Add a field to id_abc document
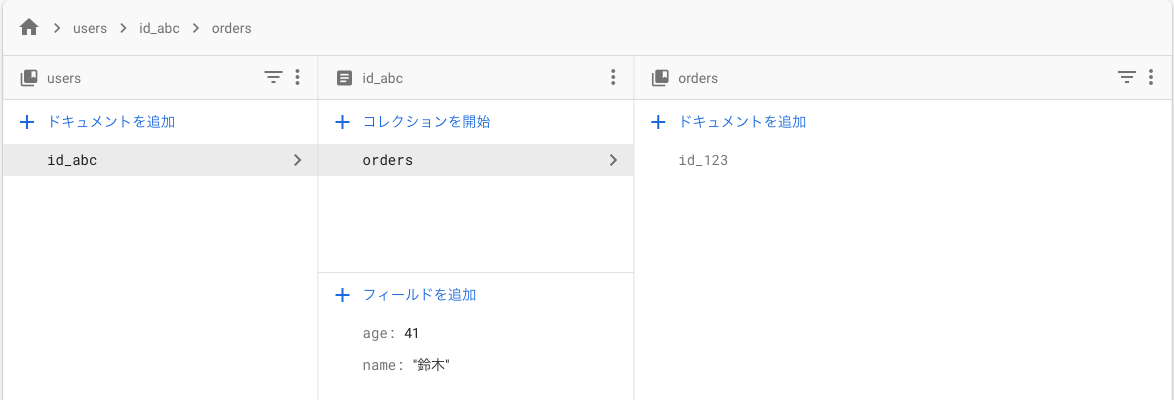Image resolution: width=1174 pixels, height=400 pixels. (x=406, y=295)
